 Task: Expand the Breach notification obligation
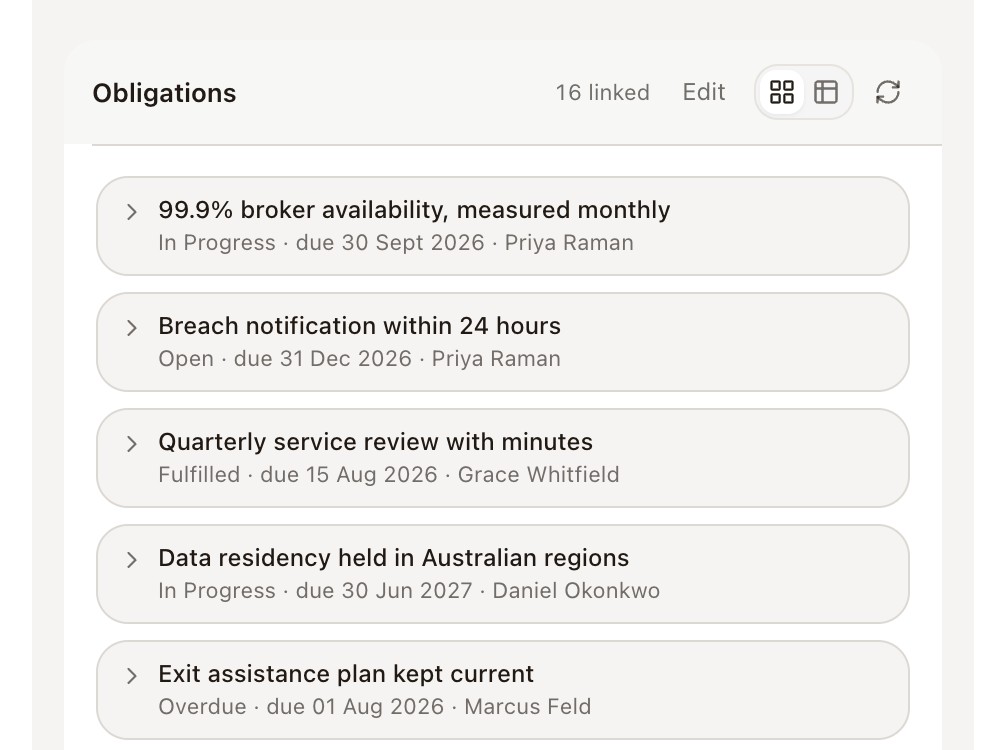point(132,328)
